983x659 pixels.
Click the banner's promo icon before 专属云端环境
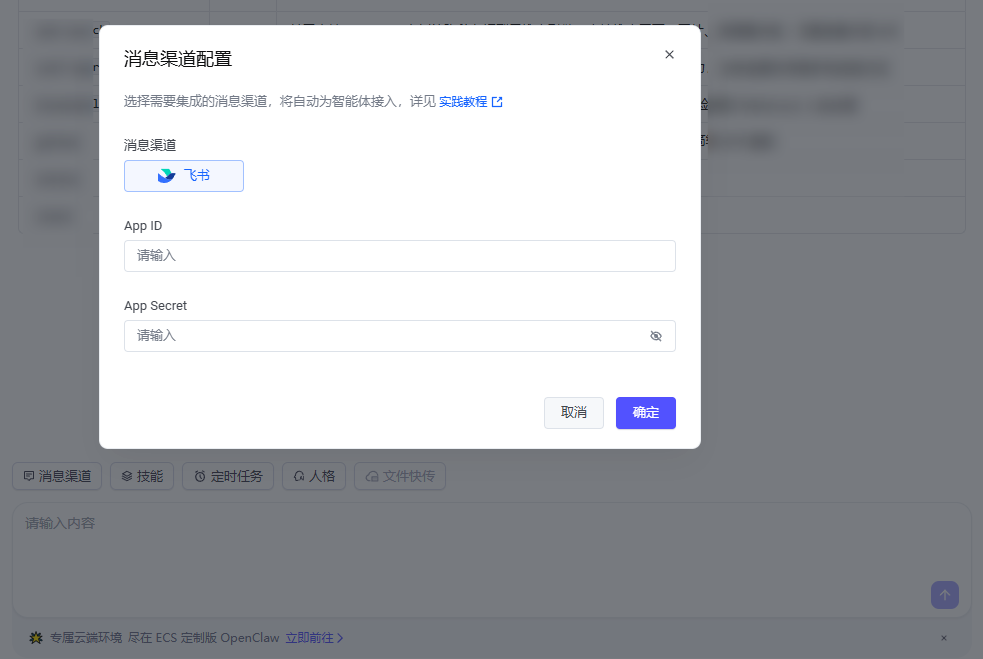(36, 638)
